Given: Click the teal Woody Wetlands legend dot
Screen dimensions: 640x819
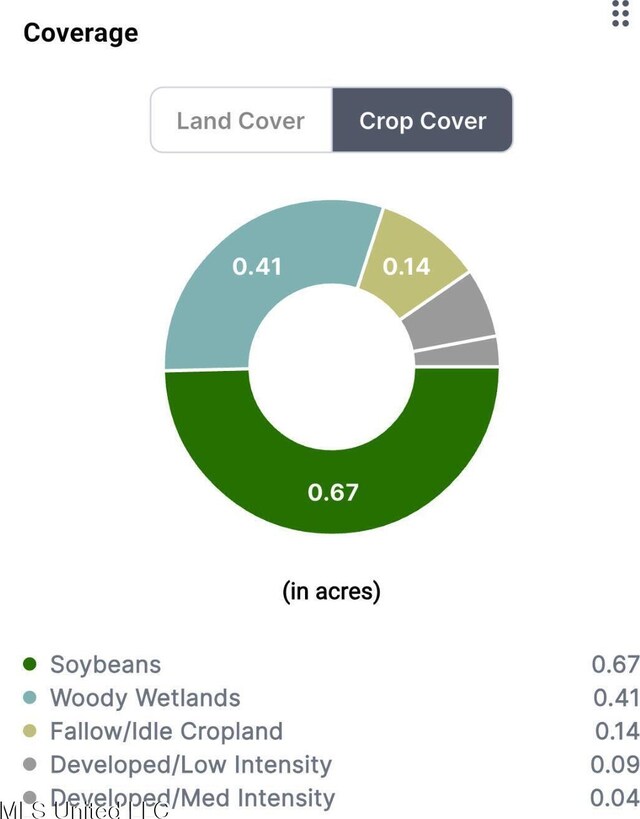Looking at the screenshot, I should click(x=30, y=698).
